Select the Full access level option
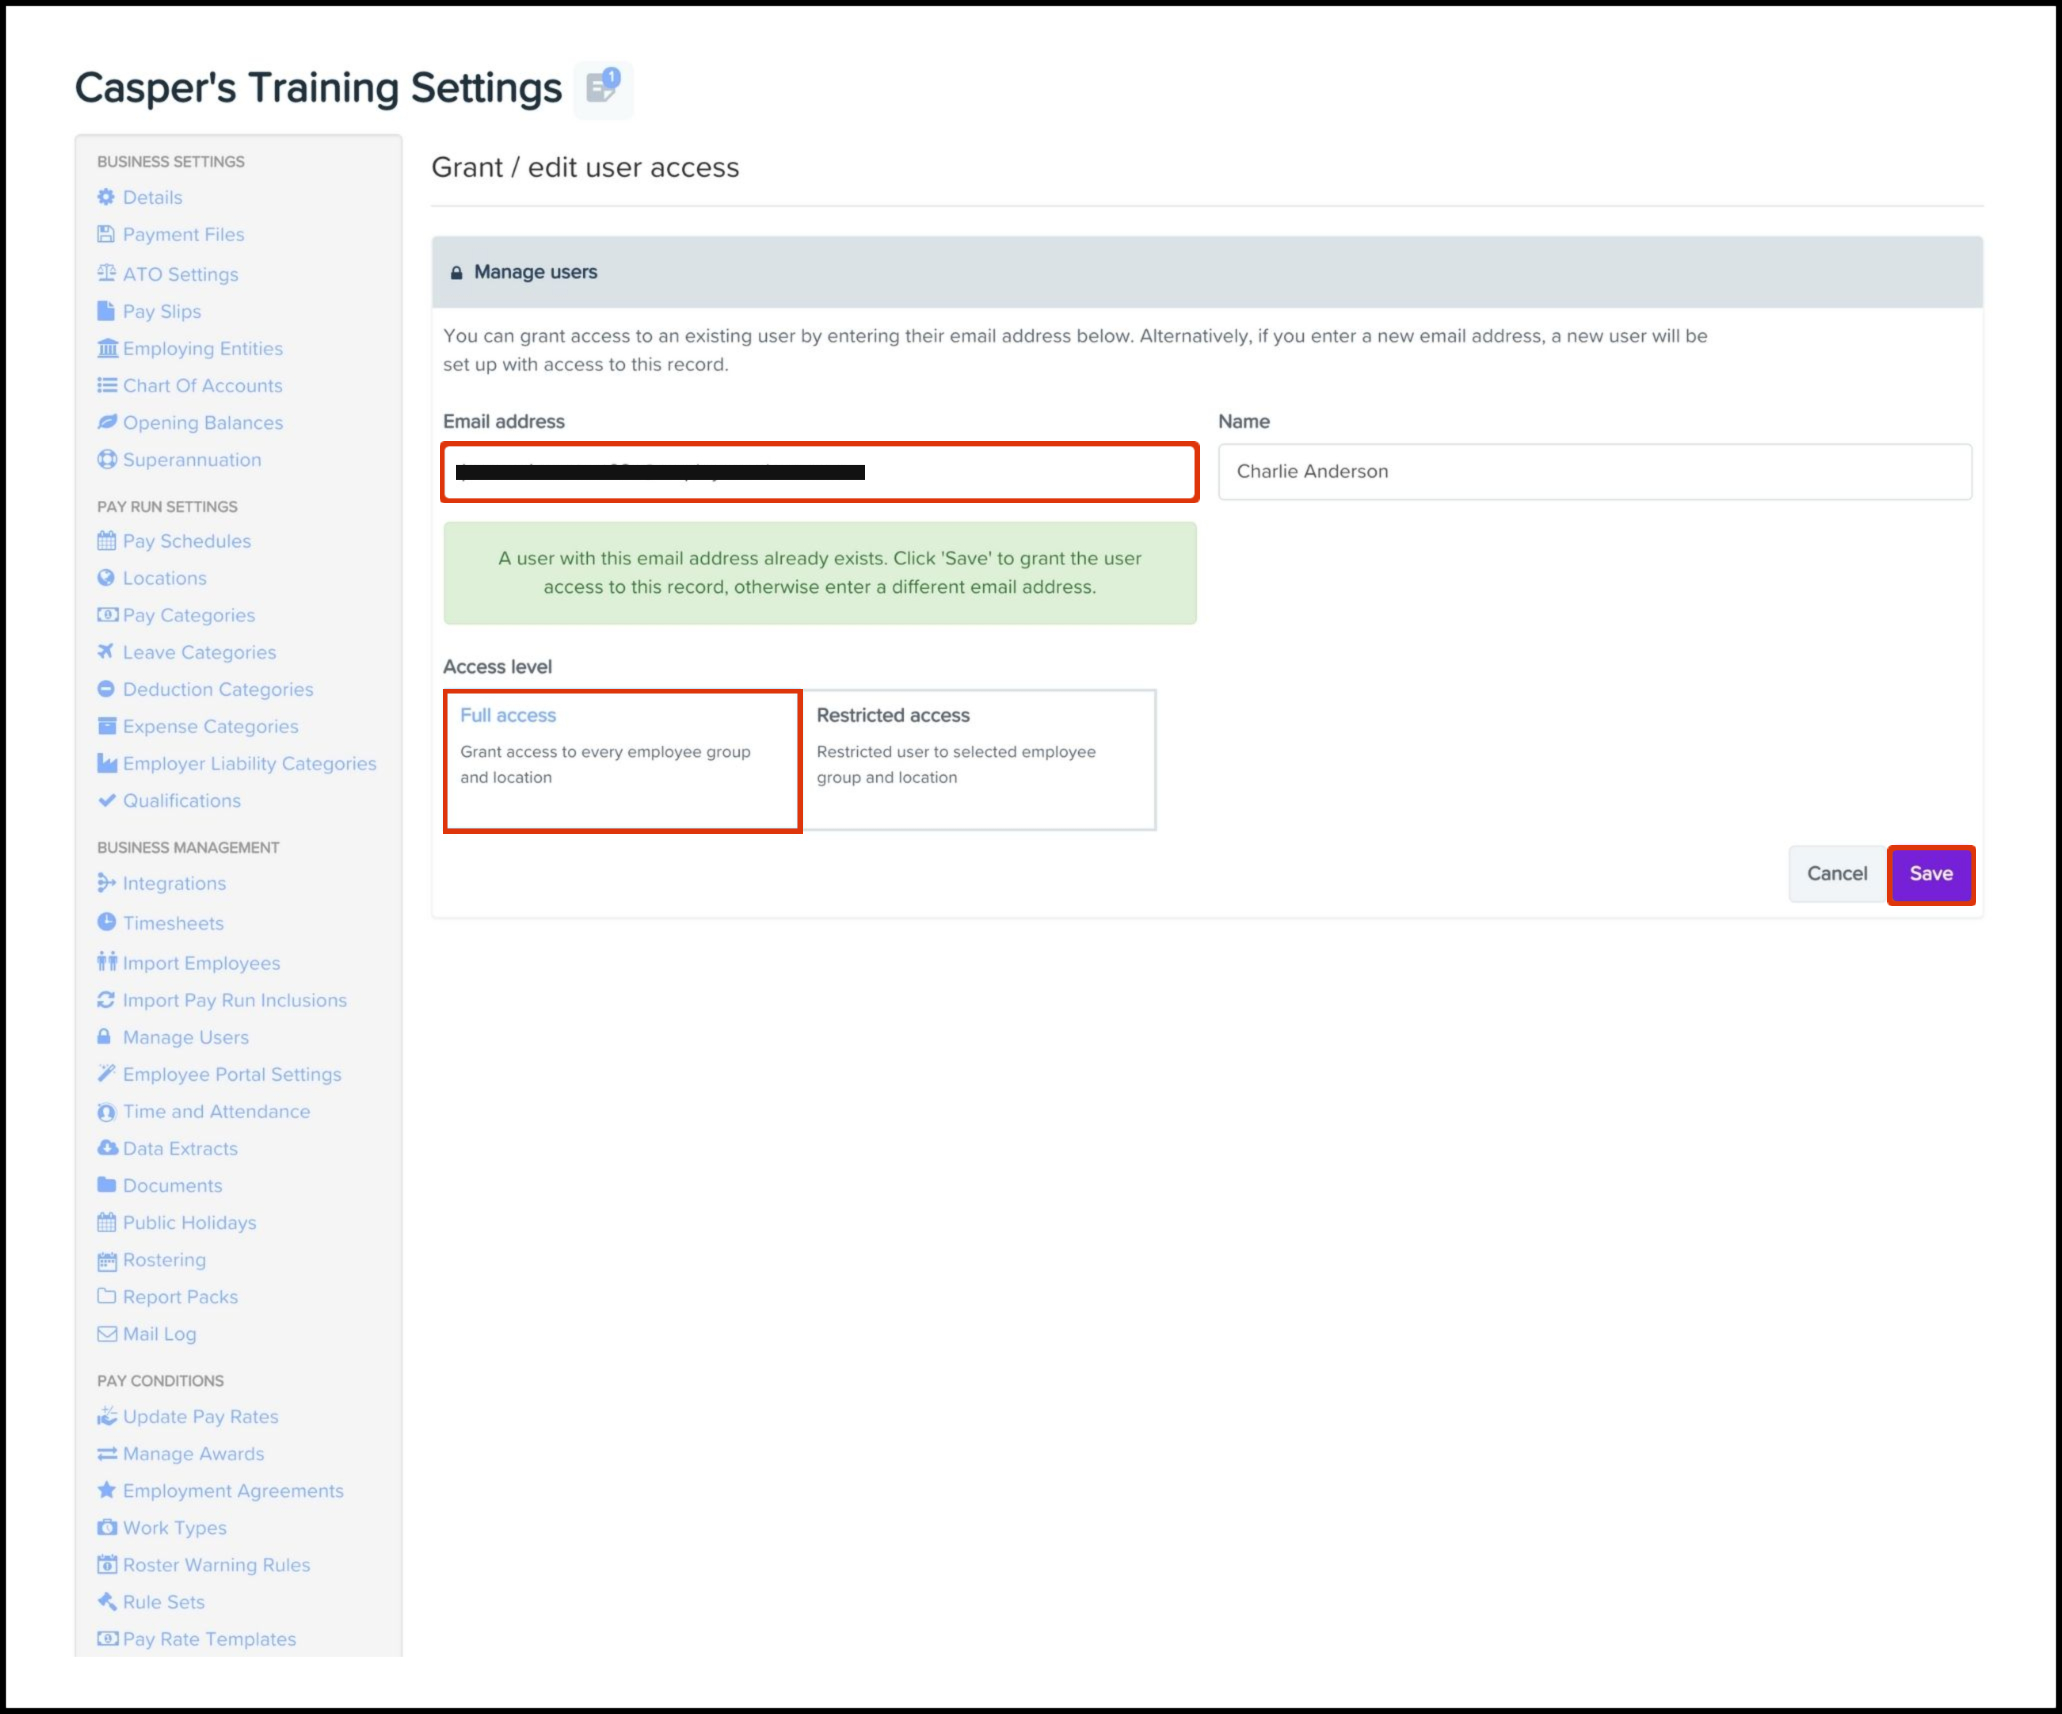2062x1714 pixels. pos(622,760)
